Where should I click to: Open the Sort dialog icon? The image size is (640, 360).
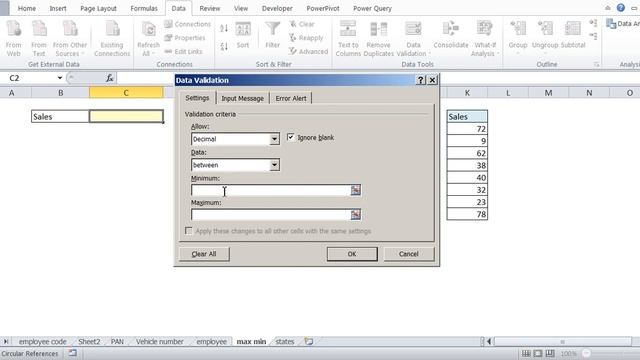[243, 35]
